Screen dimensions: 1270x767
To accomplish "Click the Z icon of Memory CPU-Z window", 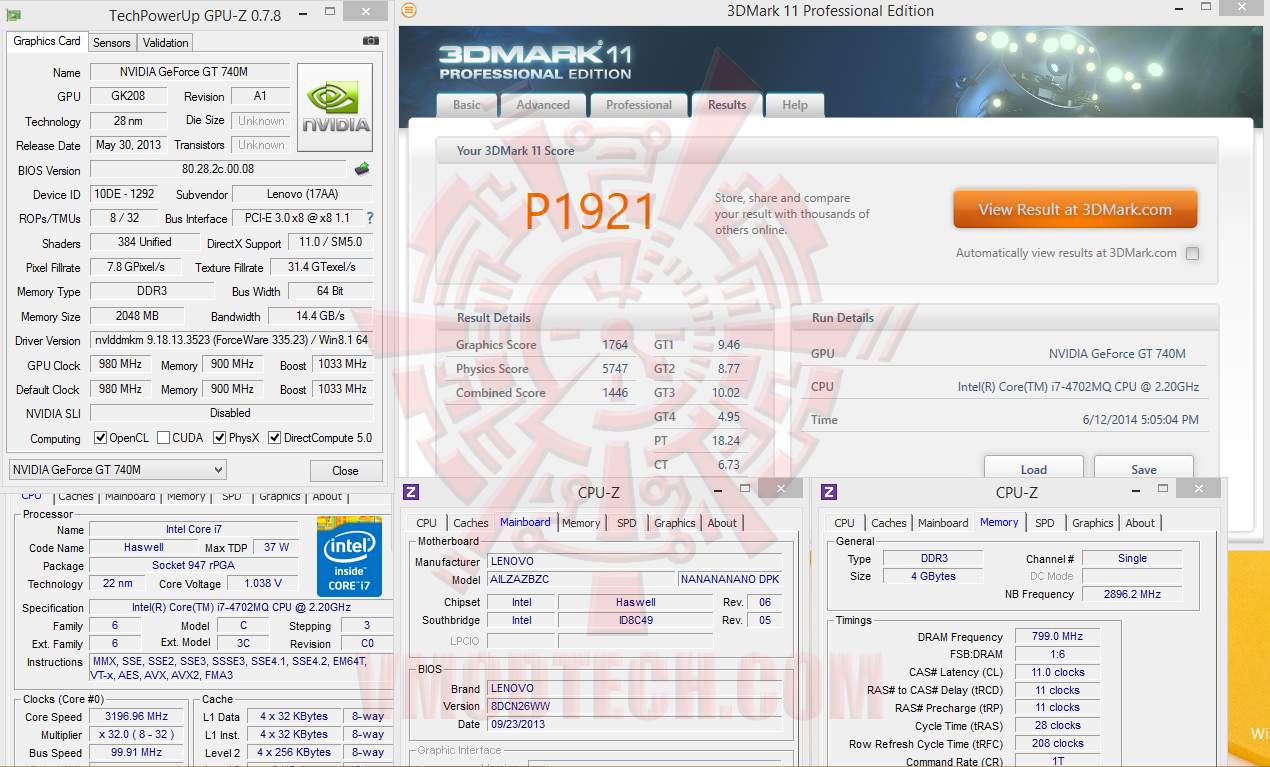I will tap(829, 492).
